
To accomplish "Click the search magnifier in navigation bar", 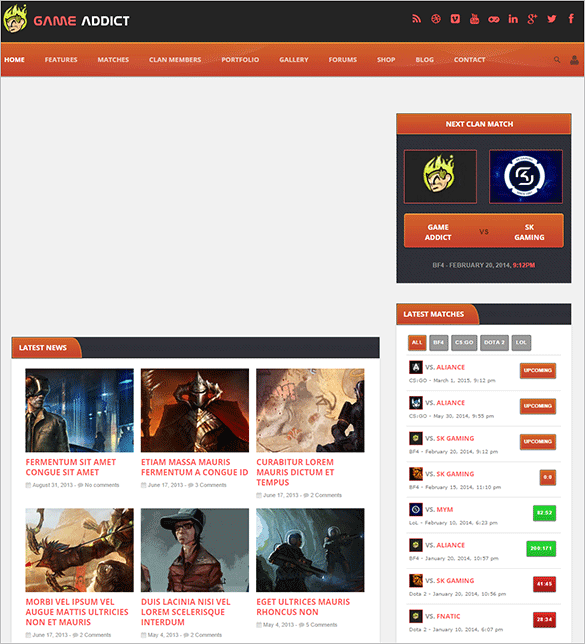I will [557, 60].
